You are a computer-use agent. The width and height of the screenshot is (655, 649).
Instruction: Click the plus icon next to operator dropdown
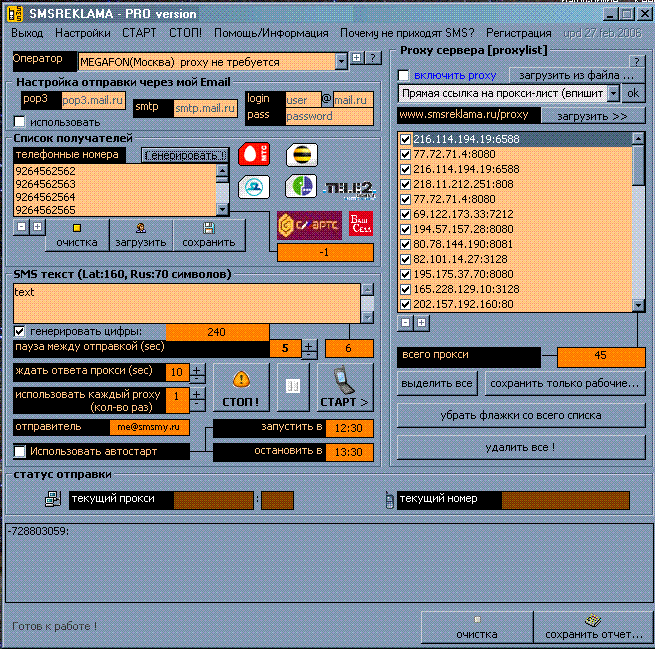tap(356, 58)
